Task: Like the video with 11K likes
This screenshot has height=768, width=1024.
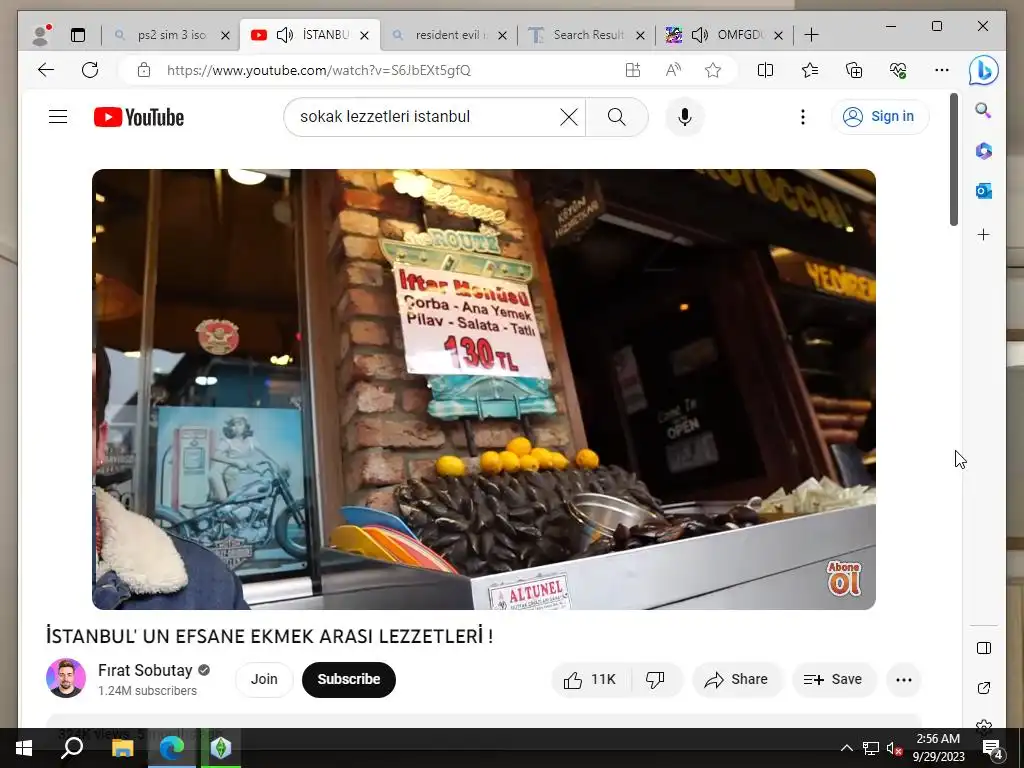Action: (590, 679)
